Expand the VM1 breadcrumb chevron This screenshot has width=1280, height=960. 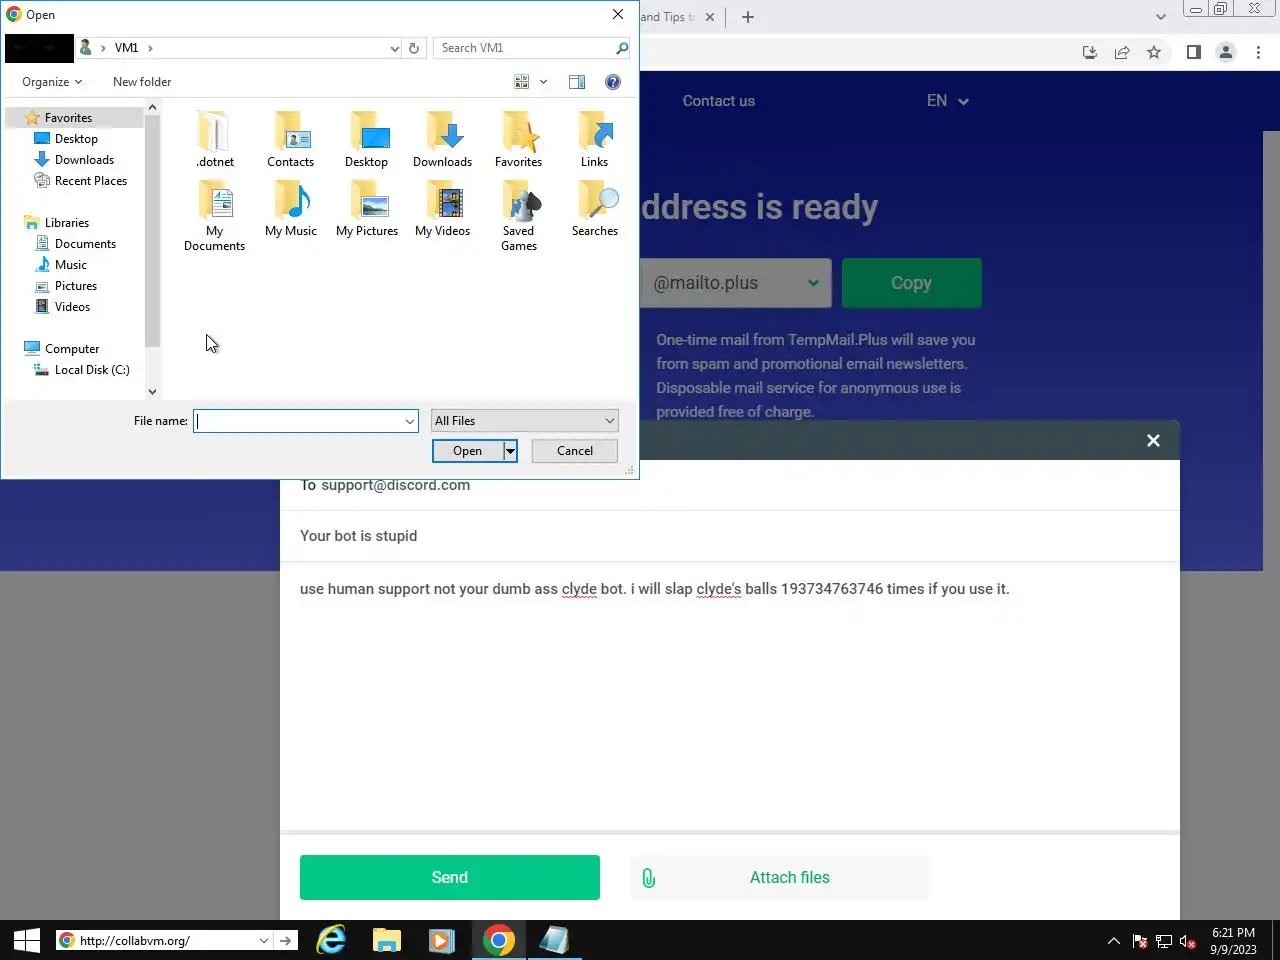[x=150, y=48]
